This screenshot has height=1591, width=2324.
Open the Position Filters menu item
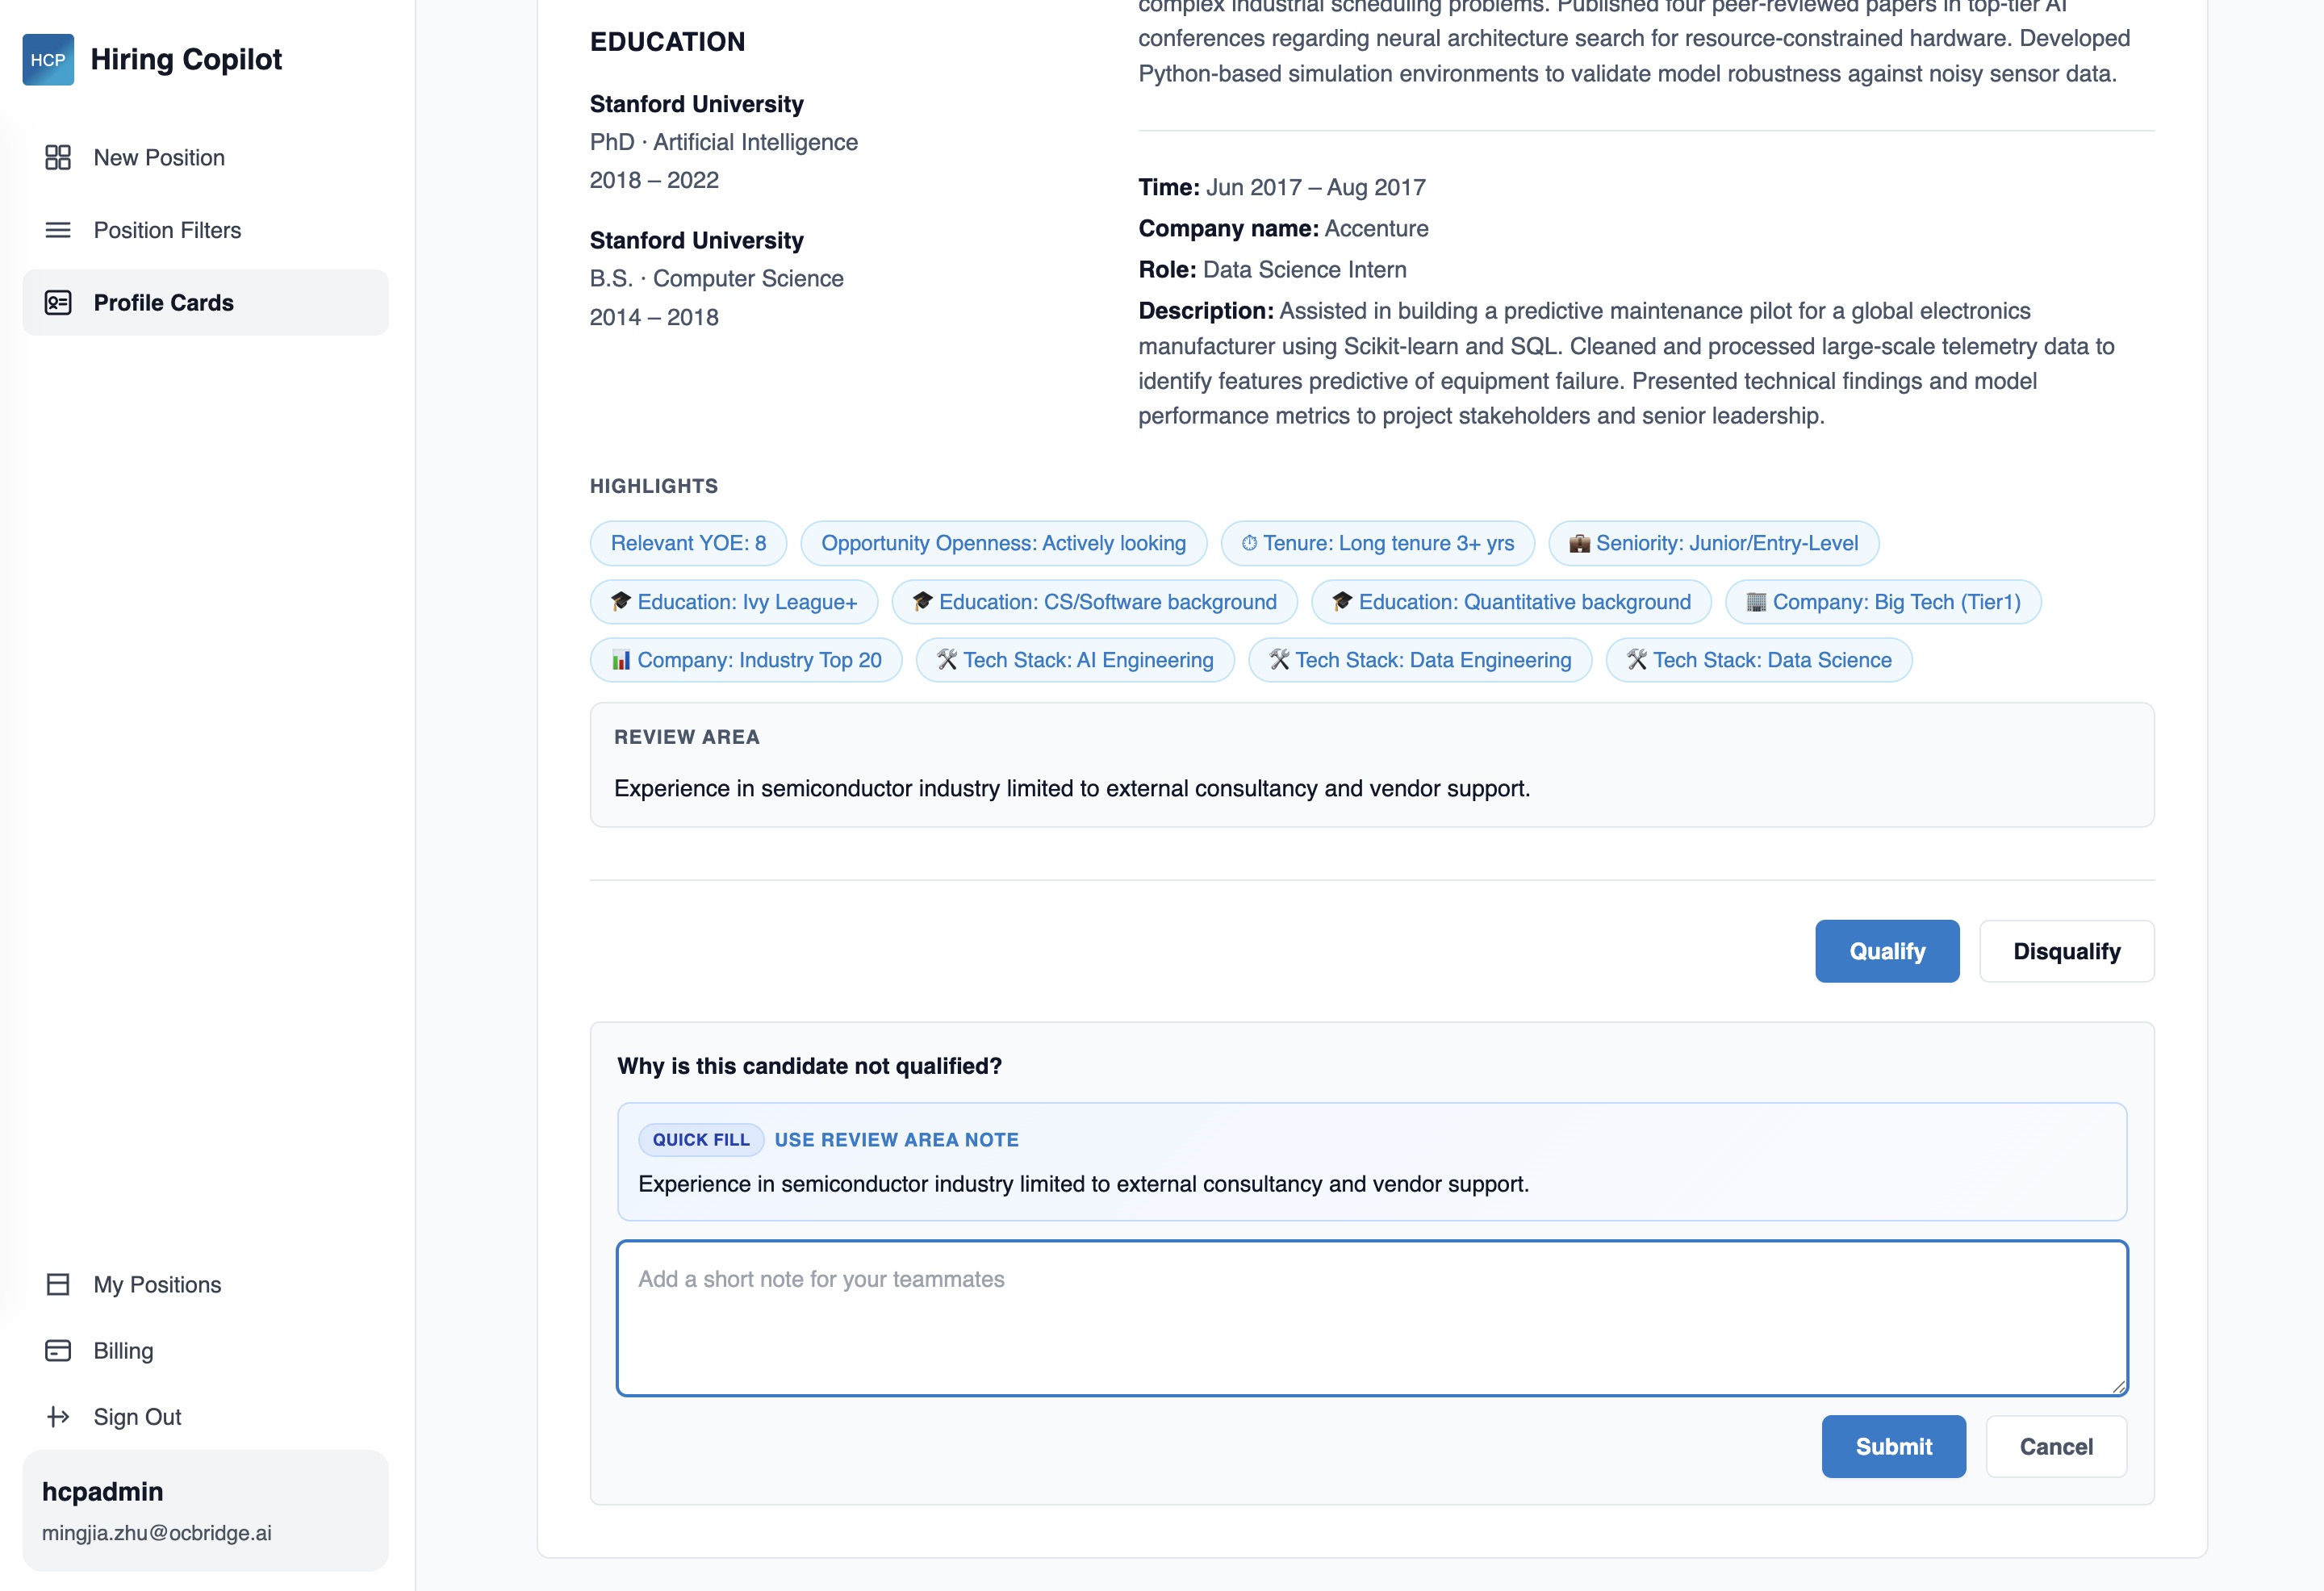pos(167,230)
